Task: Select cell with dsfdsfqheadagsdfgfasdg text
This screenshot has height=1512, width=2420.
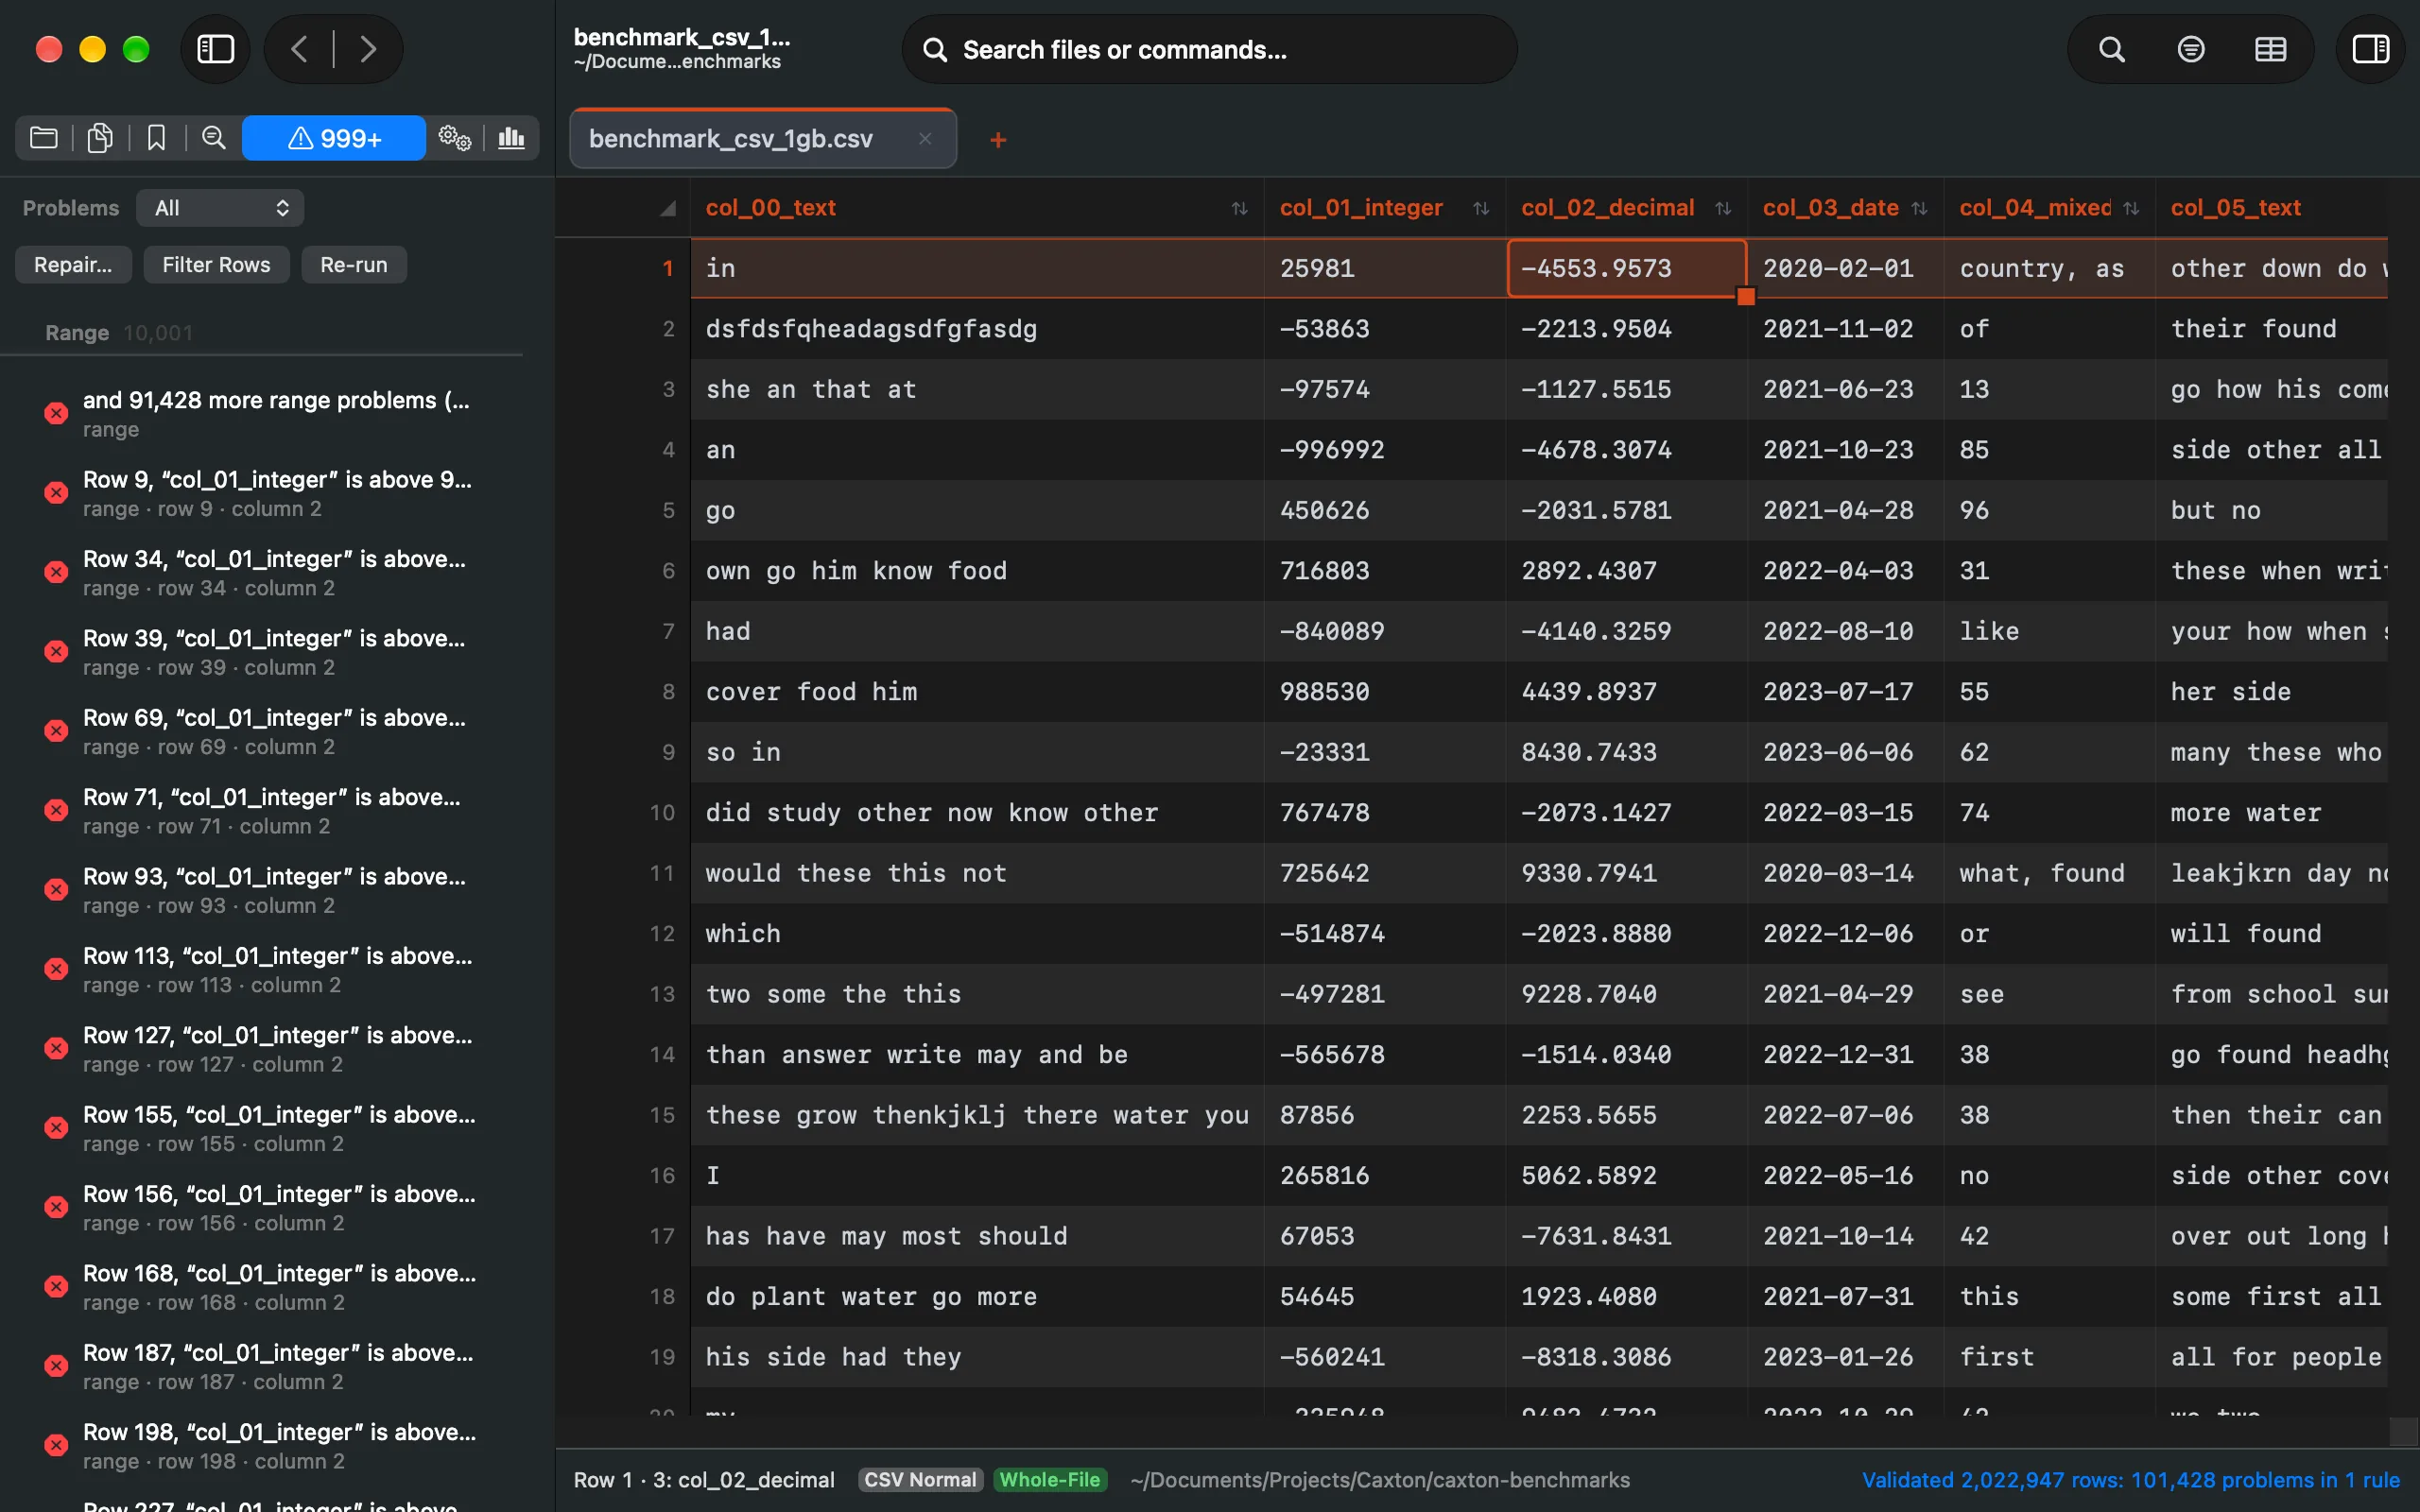Action: coord(977,329)
